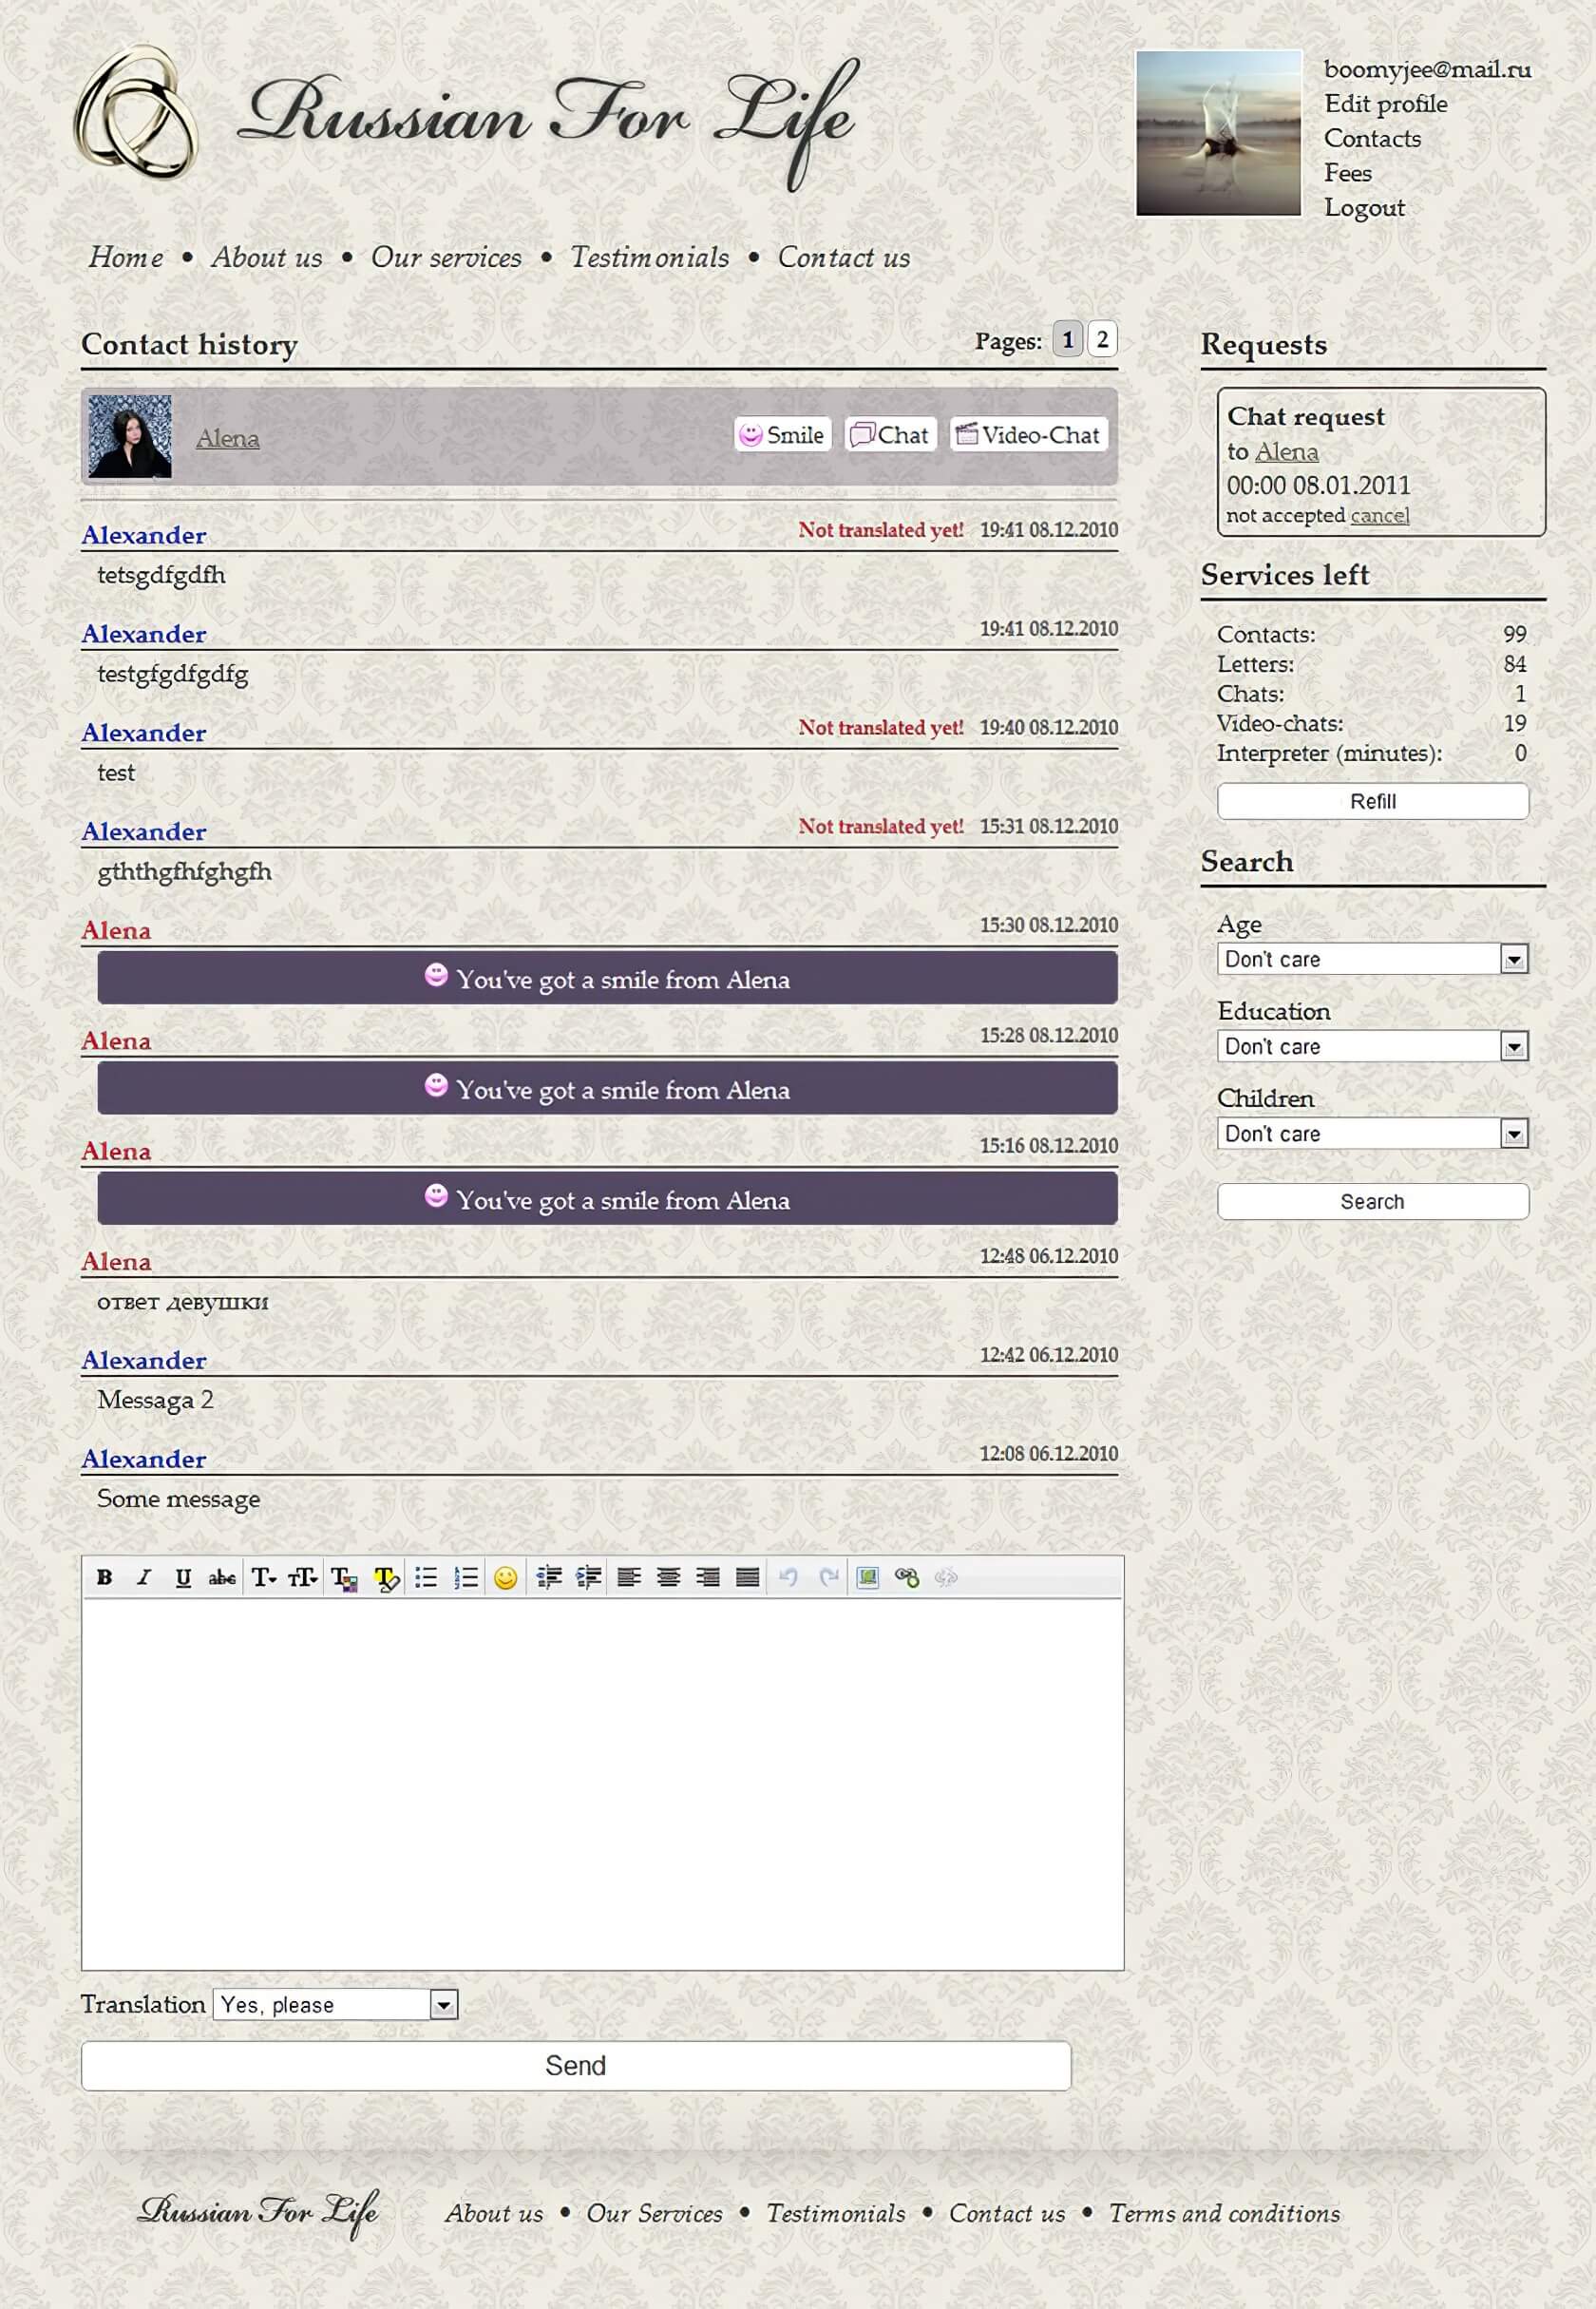Image resolution: width=1596 pixels, height=2309 pixels.
Task: Insert a numbered list
Action: click(466, 1577)
